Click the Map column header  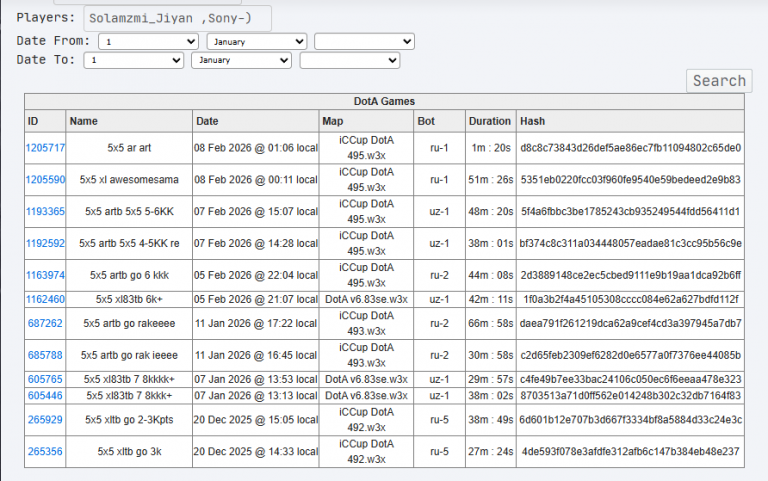(x=366, y=121)
